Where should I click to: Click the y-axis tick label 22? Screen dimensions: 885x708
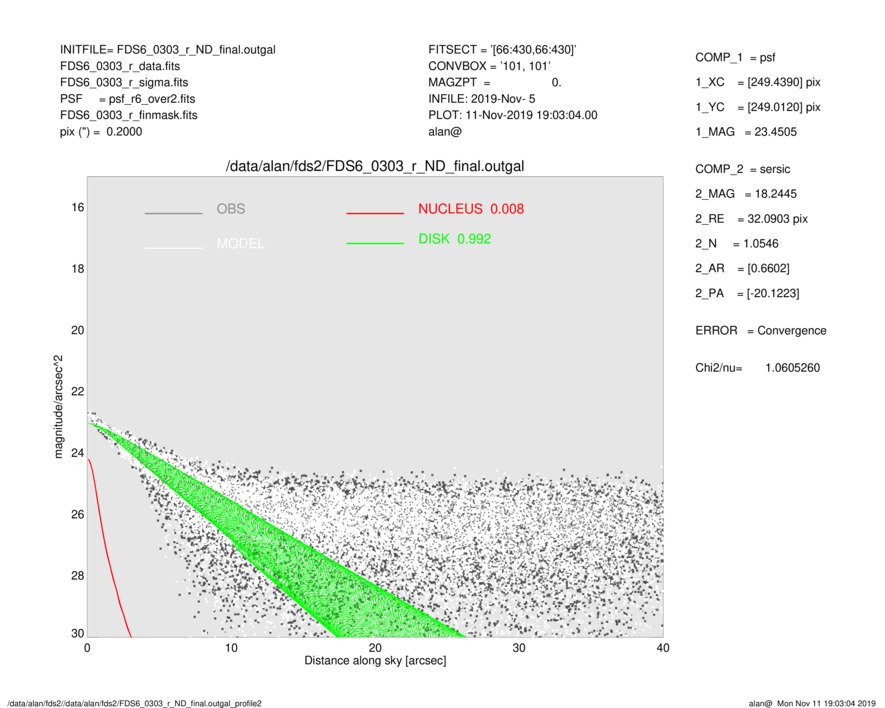click(77, 392)
